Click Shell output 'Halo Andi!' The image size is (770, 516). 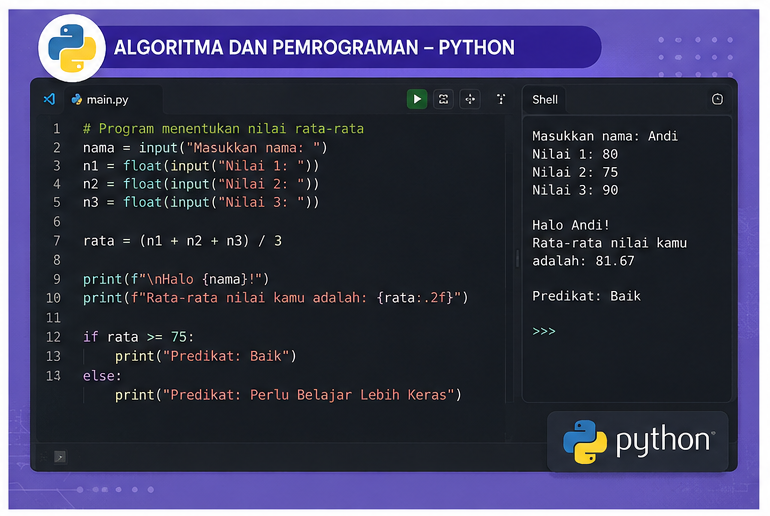(x=571, y=225)
